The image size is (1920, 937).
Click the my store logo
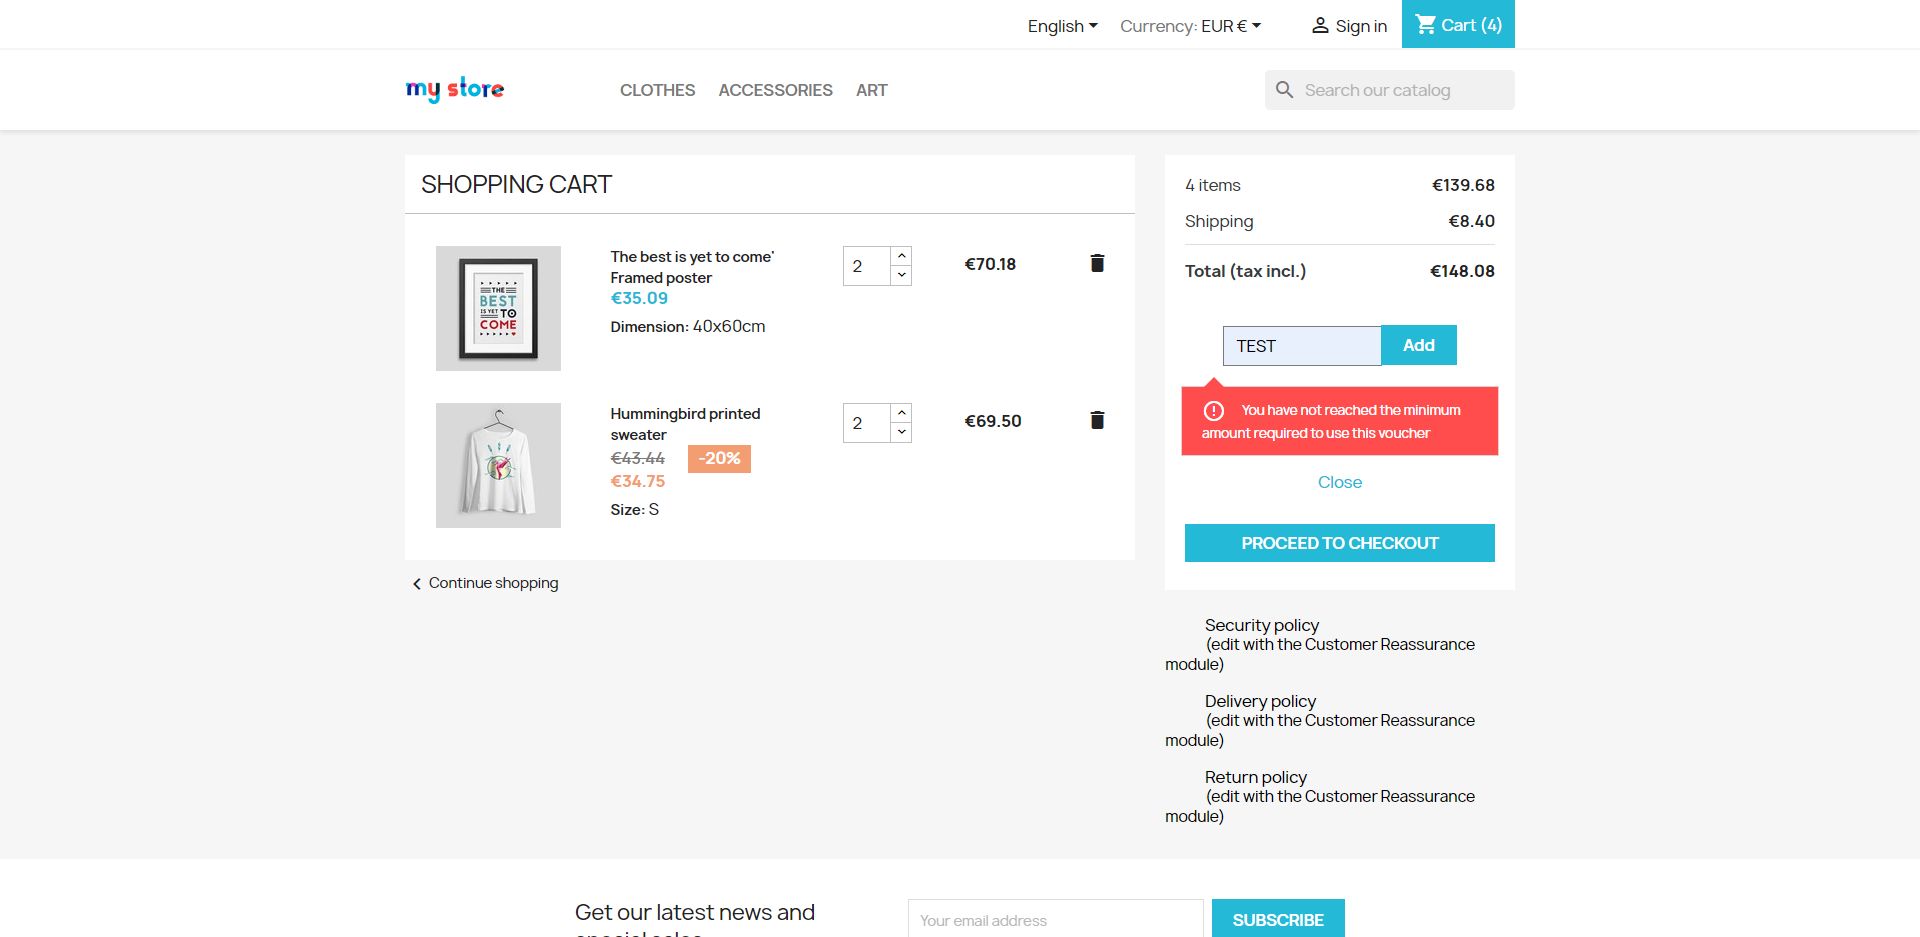click(455, 90)
